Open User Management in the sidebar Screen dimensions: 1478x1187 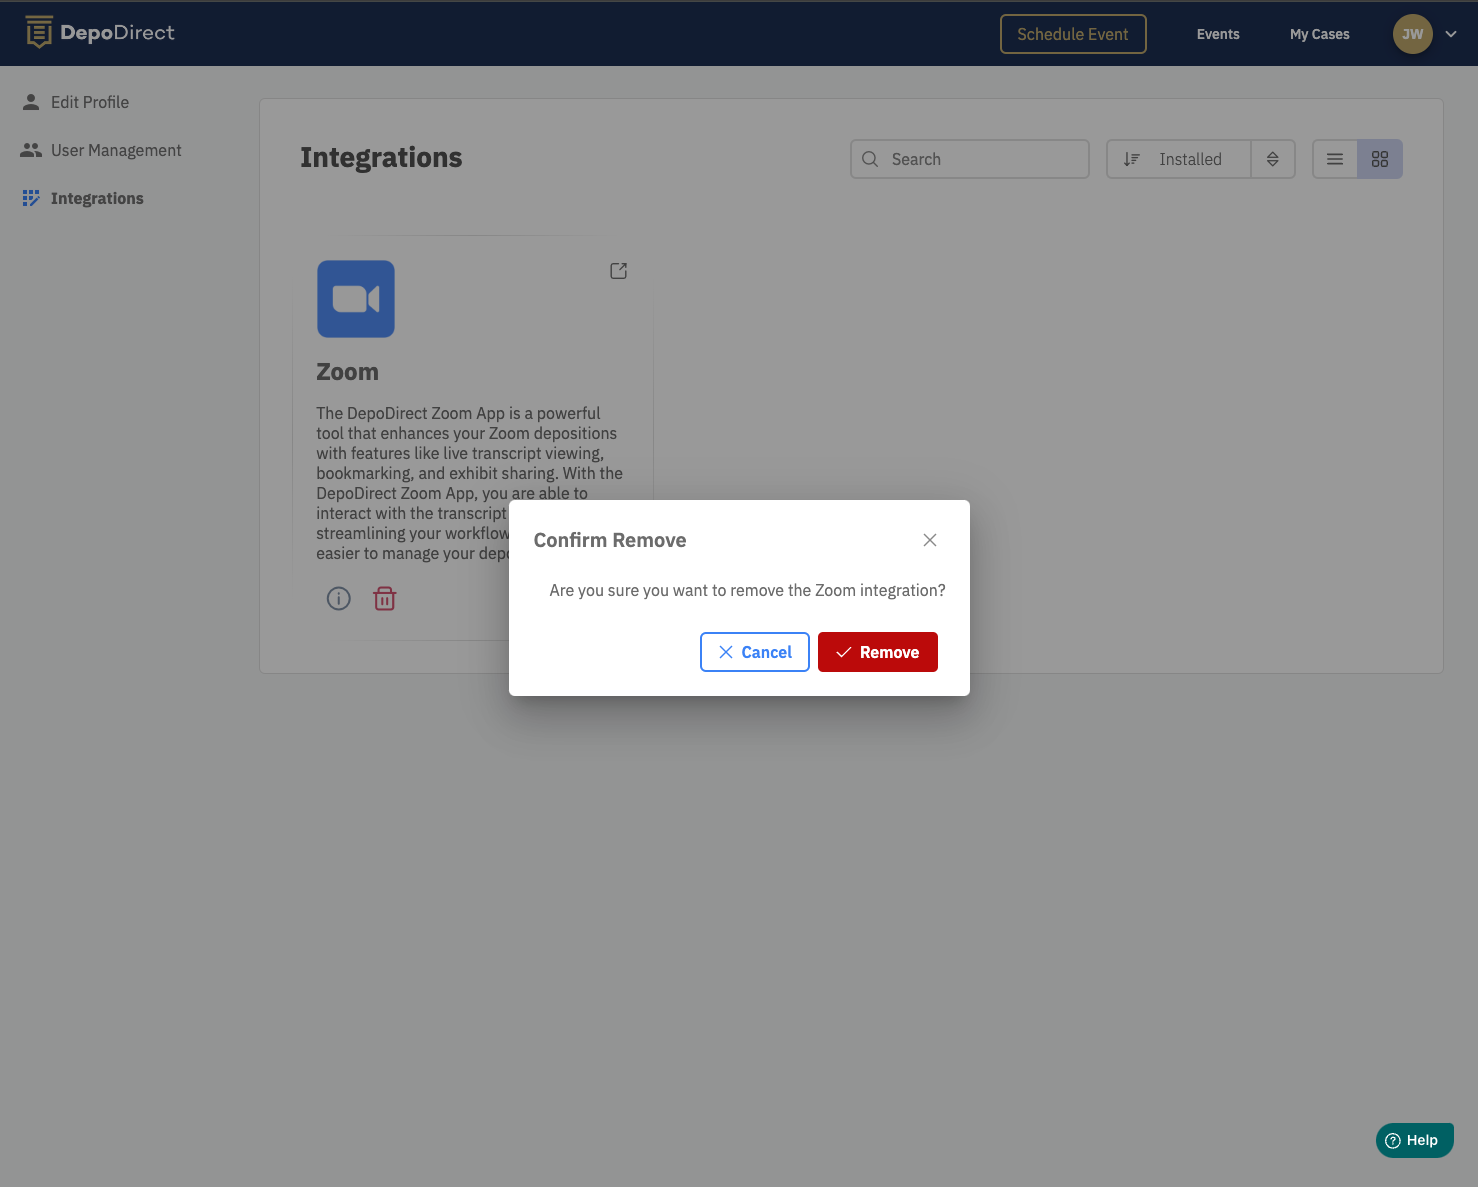pos(102,150)
